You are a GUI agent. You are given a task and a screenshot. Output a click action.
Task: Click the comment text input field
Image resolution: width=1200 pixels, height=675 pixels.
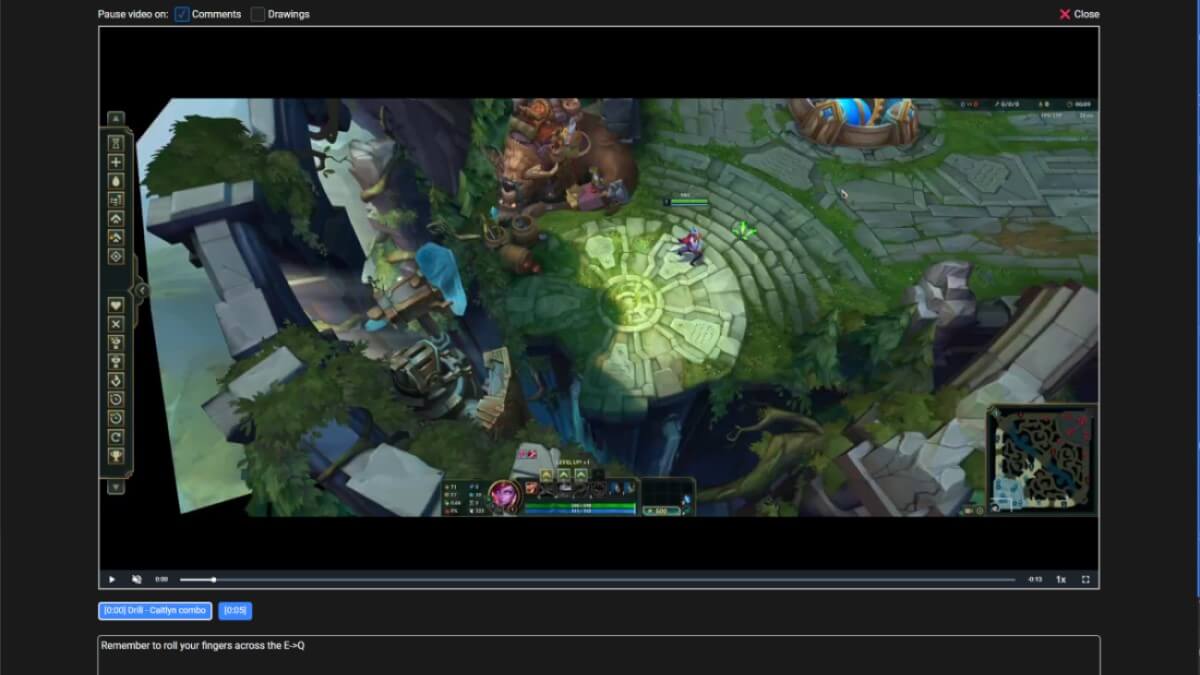coord(598,654)
